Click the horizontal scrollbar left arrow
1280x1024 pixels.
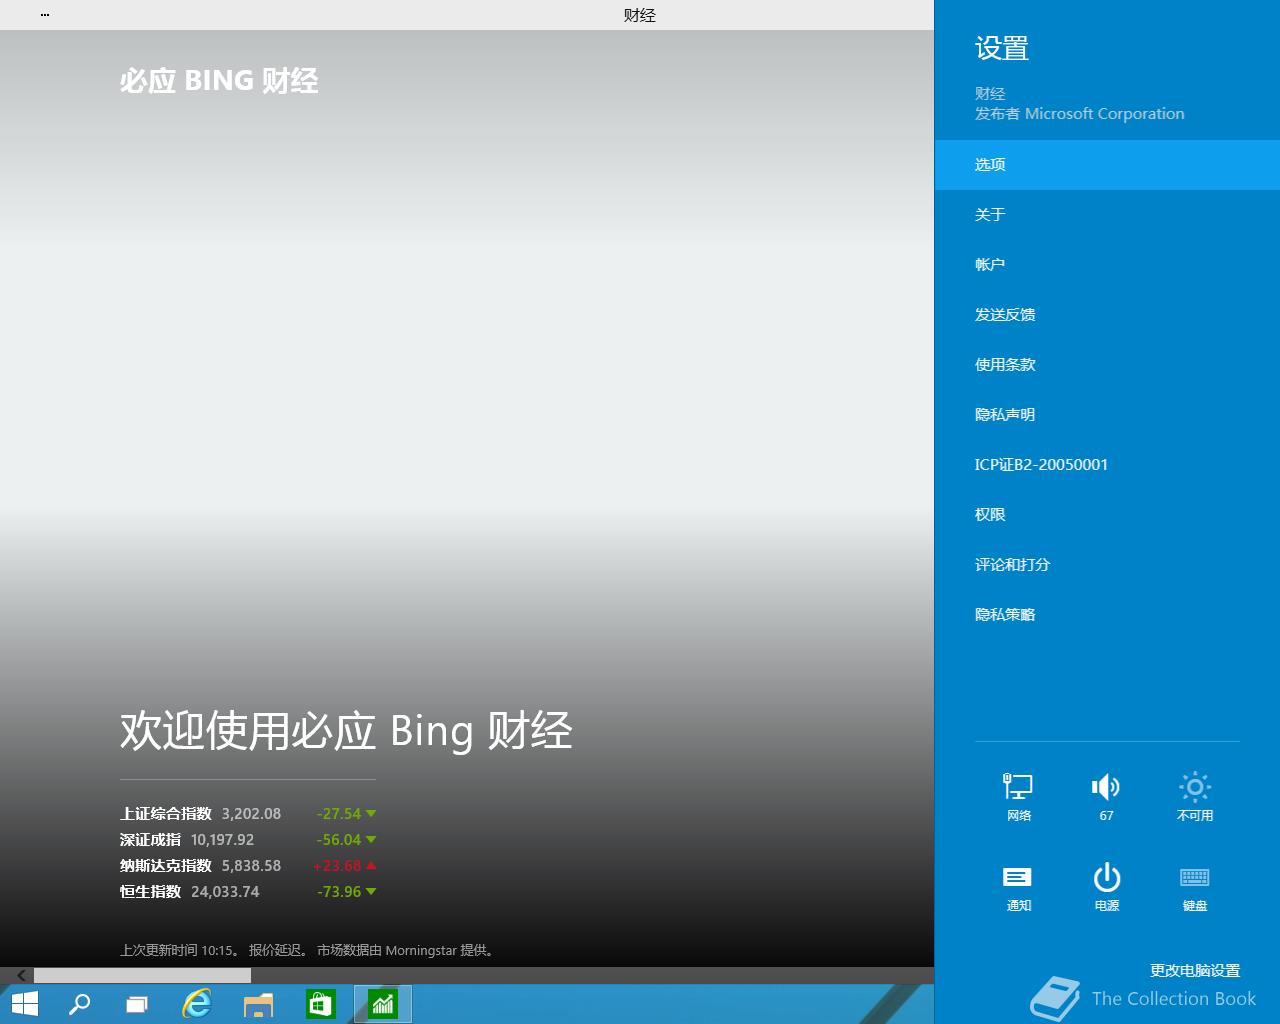point(21,975)
